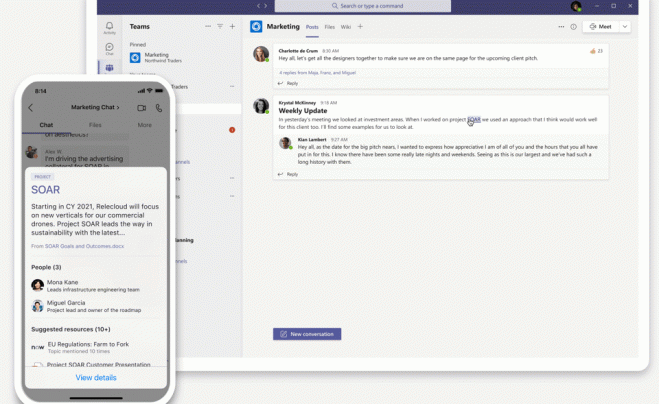The width and height of the screenshot is (659, 404).
Task: Click Krystal McKinney's avatar
Action: click(261, 106)
